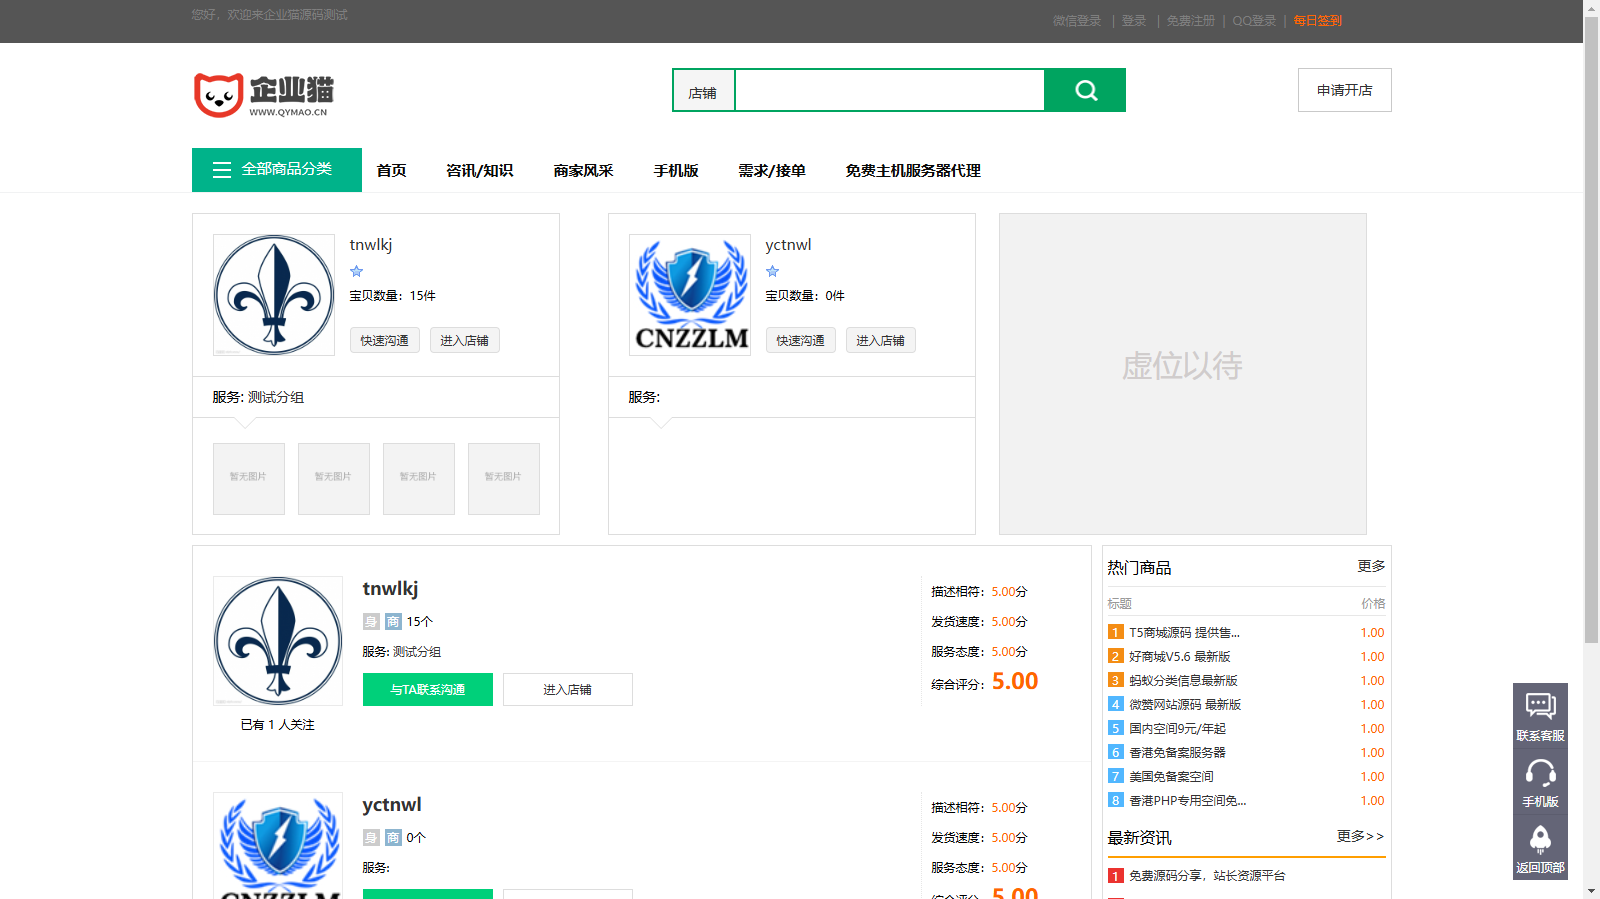
Task: Click the 身 identity badge for tnwlkj
Action: click(x=371, y=622)
